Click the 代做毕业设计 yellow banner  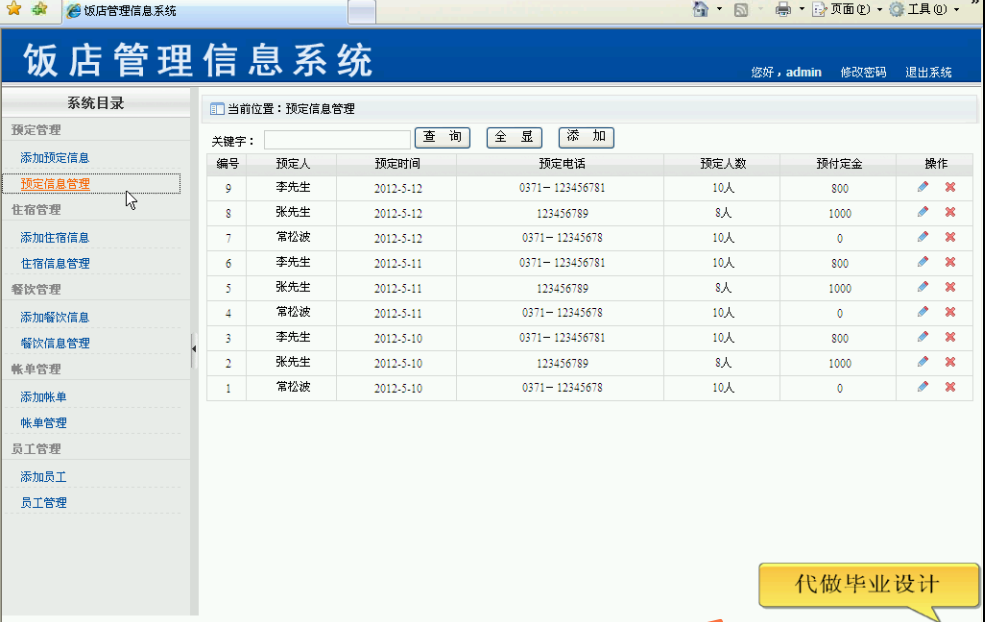868,585
